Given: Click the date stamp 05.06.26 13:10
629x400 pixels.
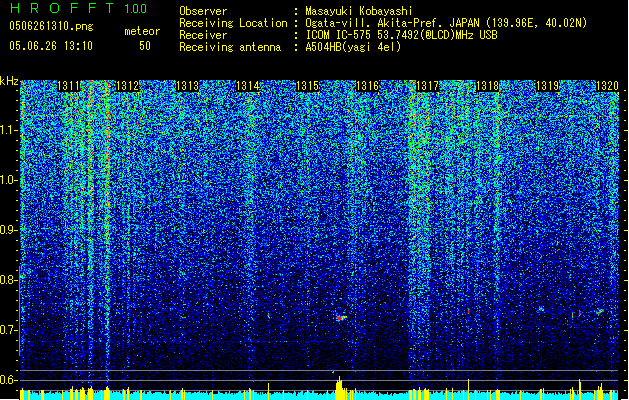Looking at the screenshot, I should (x=51, y=46).
